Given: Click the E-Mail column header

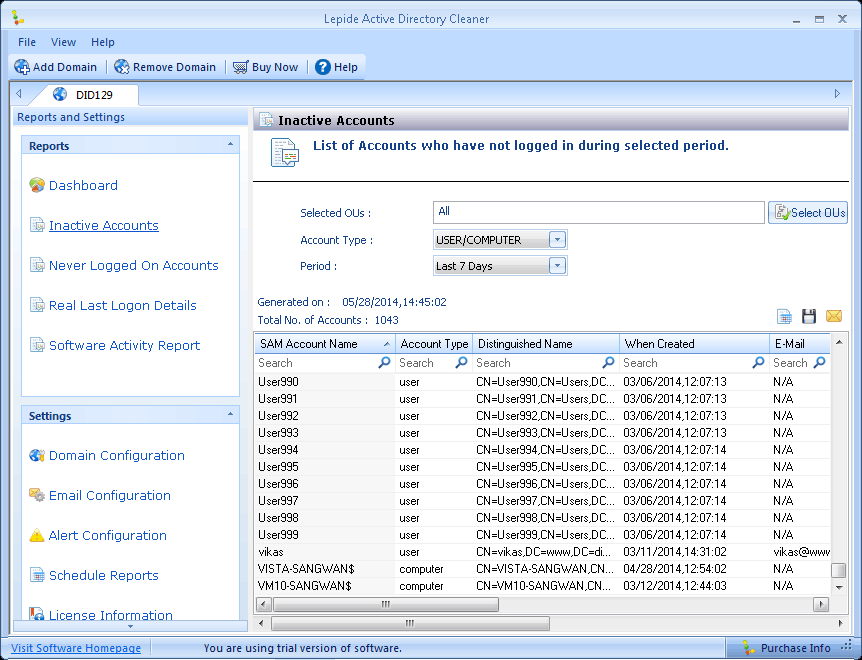Looking at the screenshot, I should [799, 344].
